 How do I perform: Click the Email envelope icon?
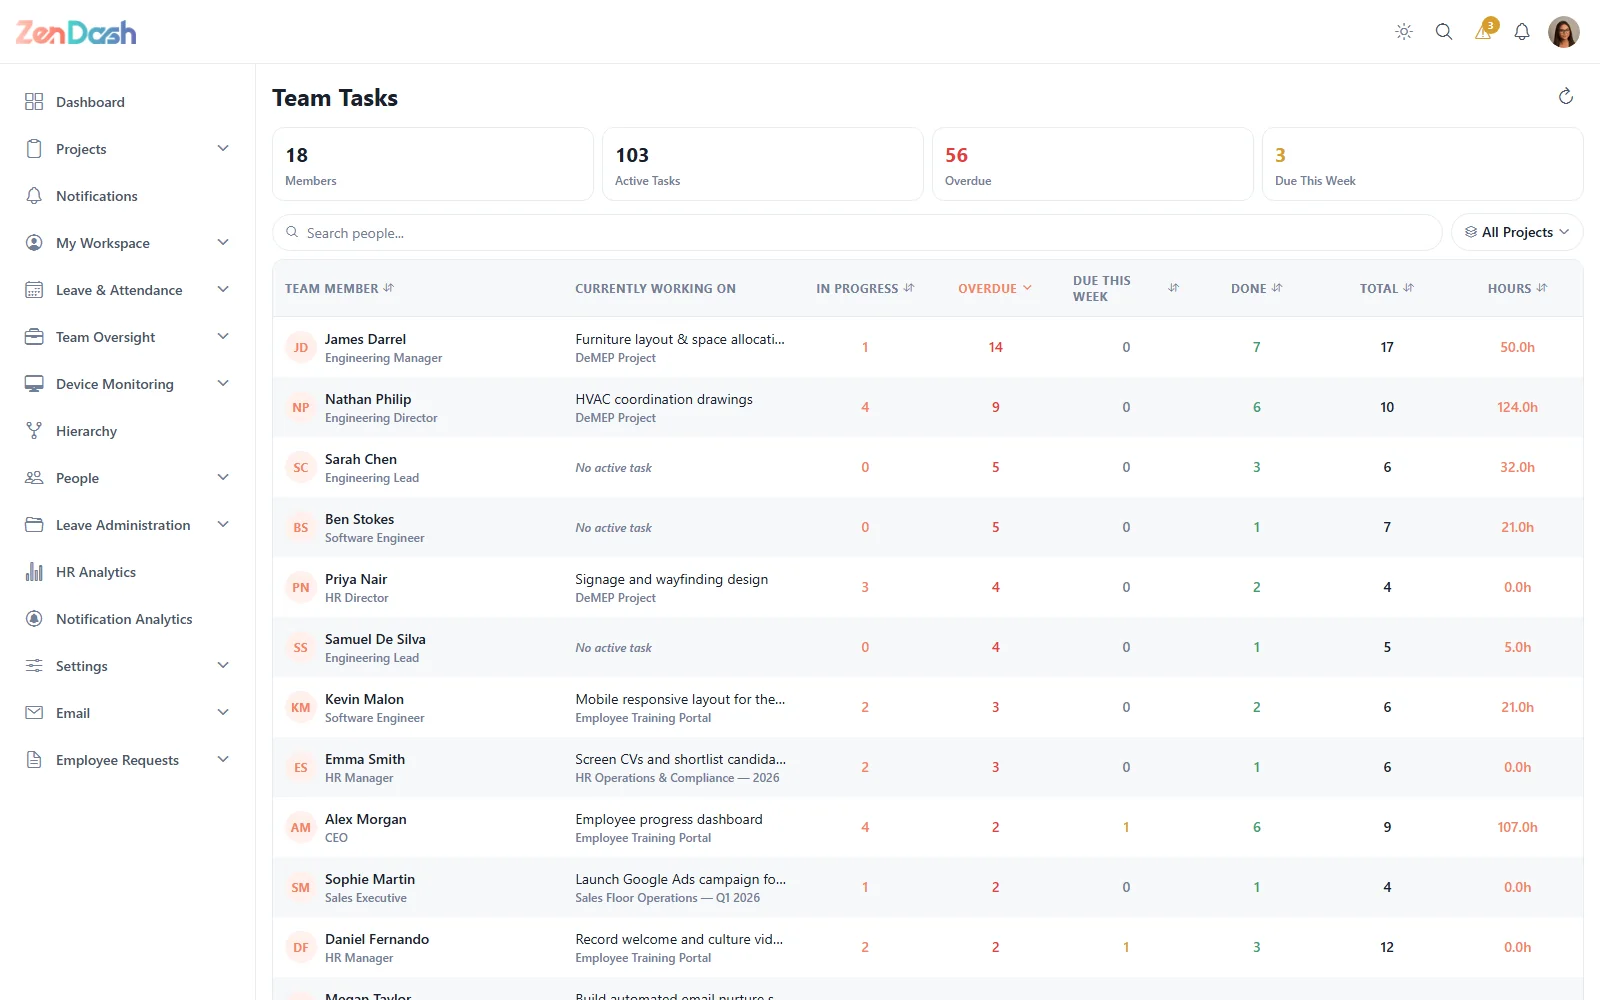34,713
